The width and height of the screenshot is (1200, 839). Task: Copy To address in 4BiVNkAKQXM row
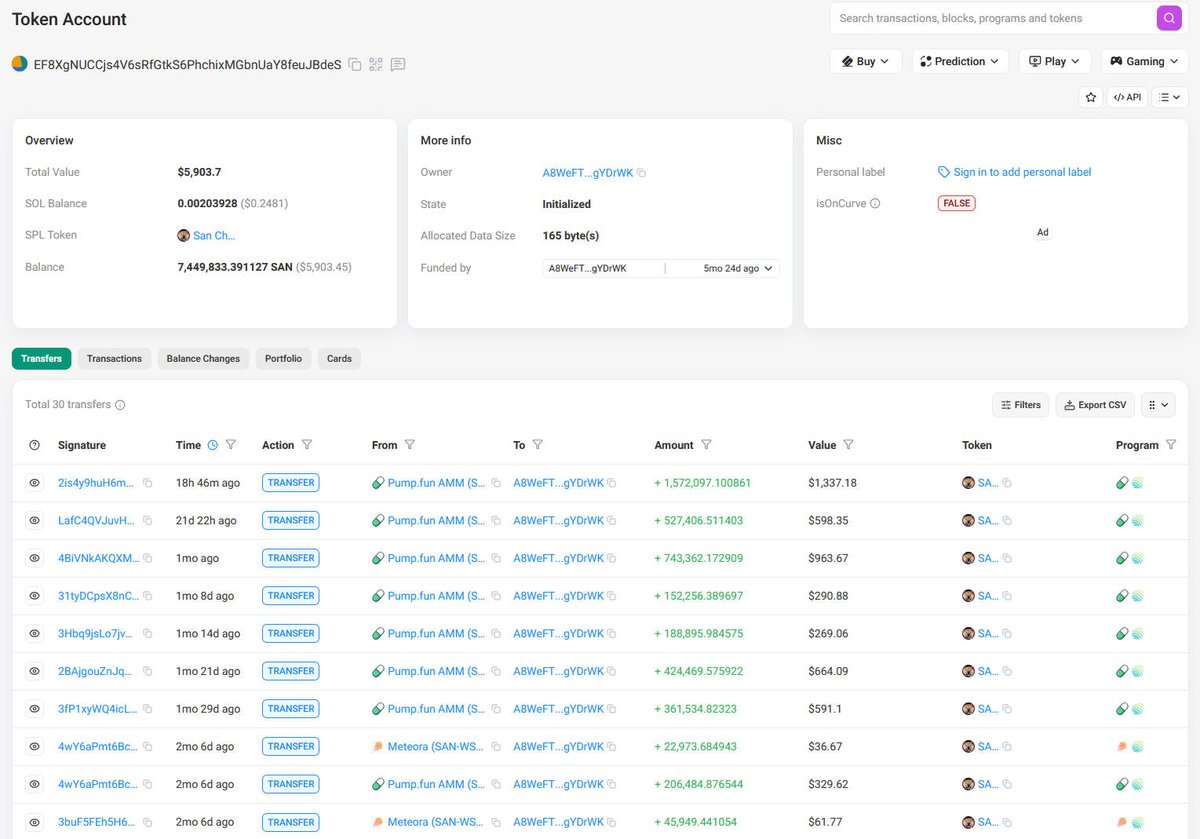612,558
